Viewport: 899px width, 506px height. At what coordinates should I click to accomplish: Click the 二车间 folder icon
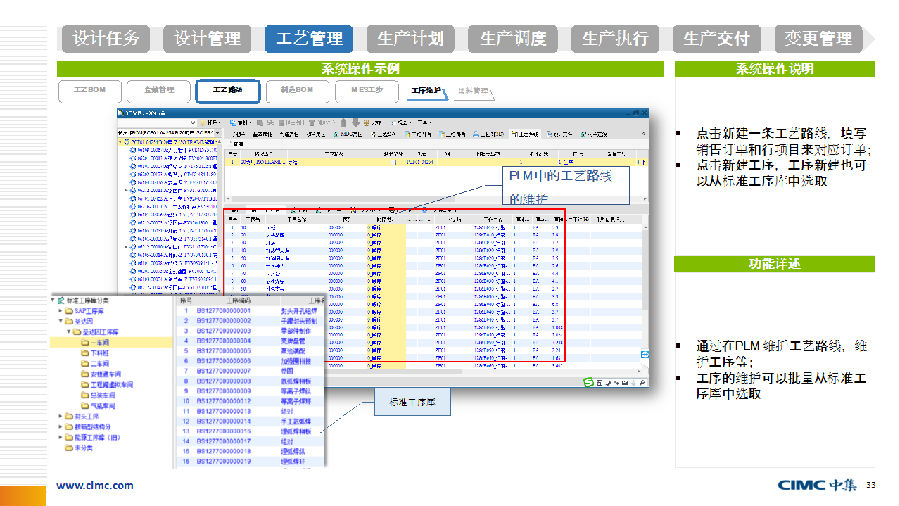[84, 364]
